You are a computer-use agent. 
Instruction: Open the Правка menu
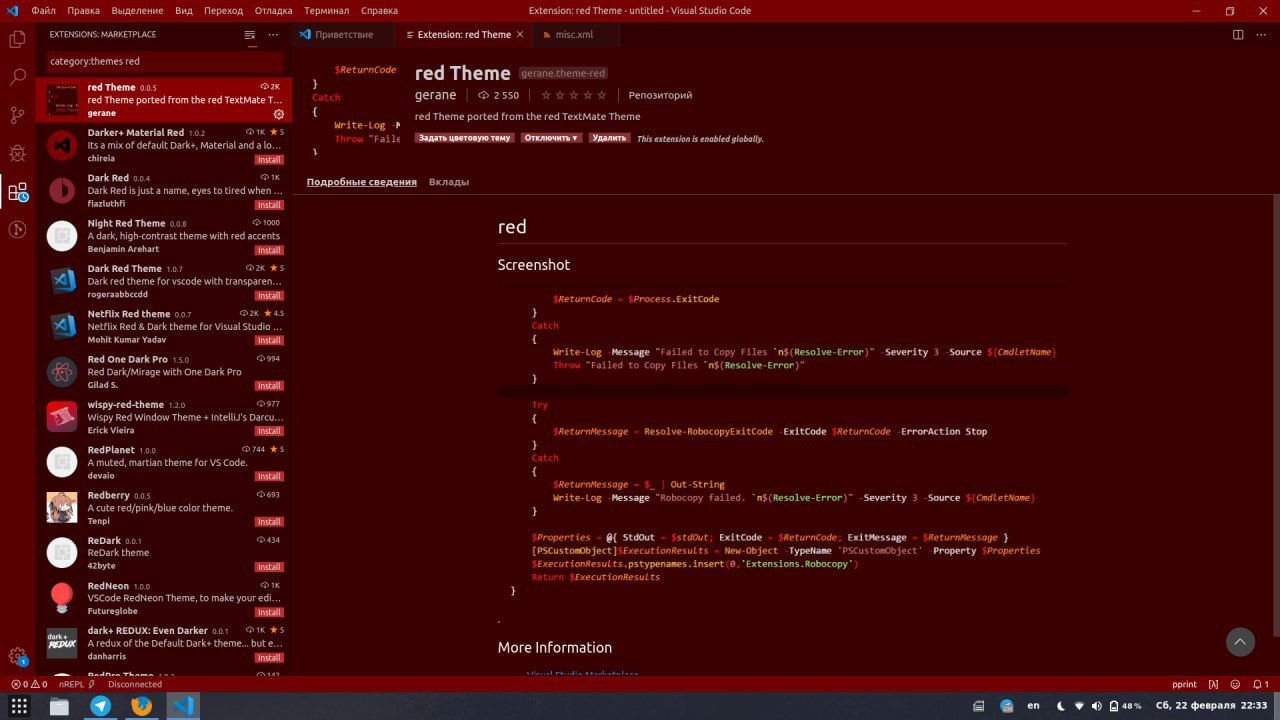(84, 10)
